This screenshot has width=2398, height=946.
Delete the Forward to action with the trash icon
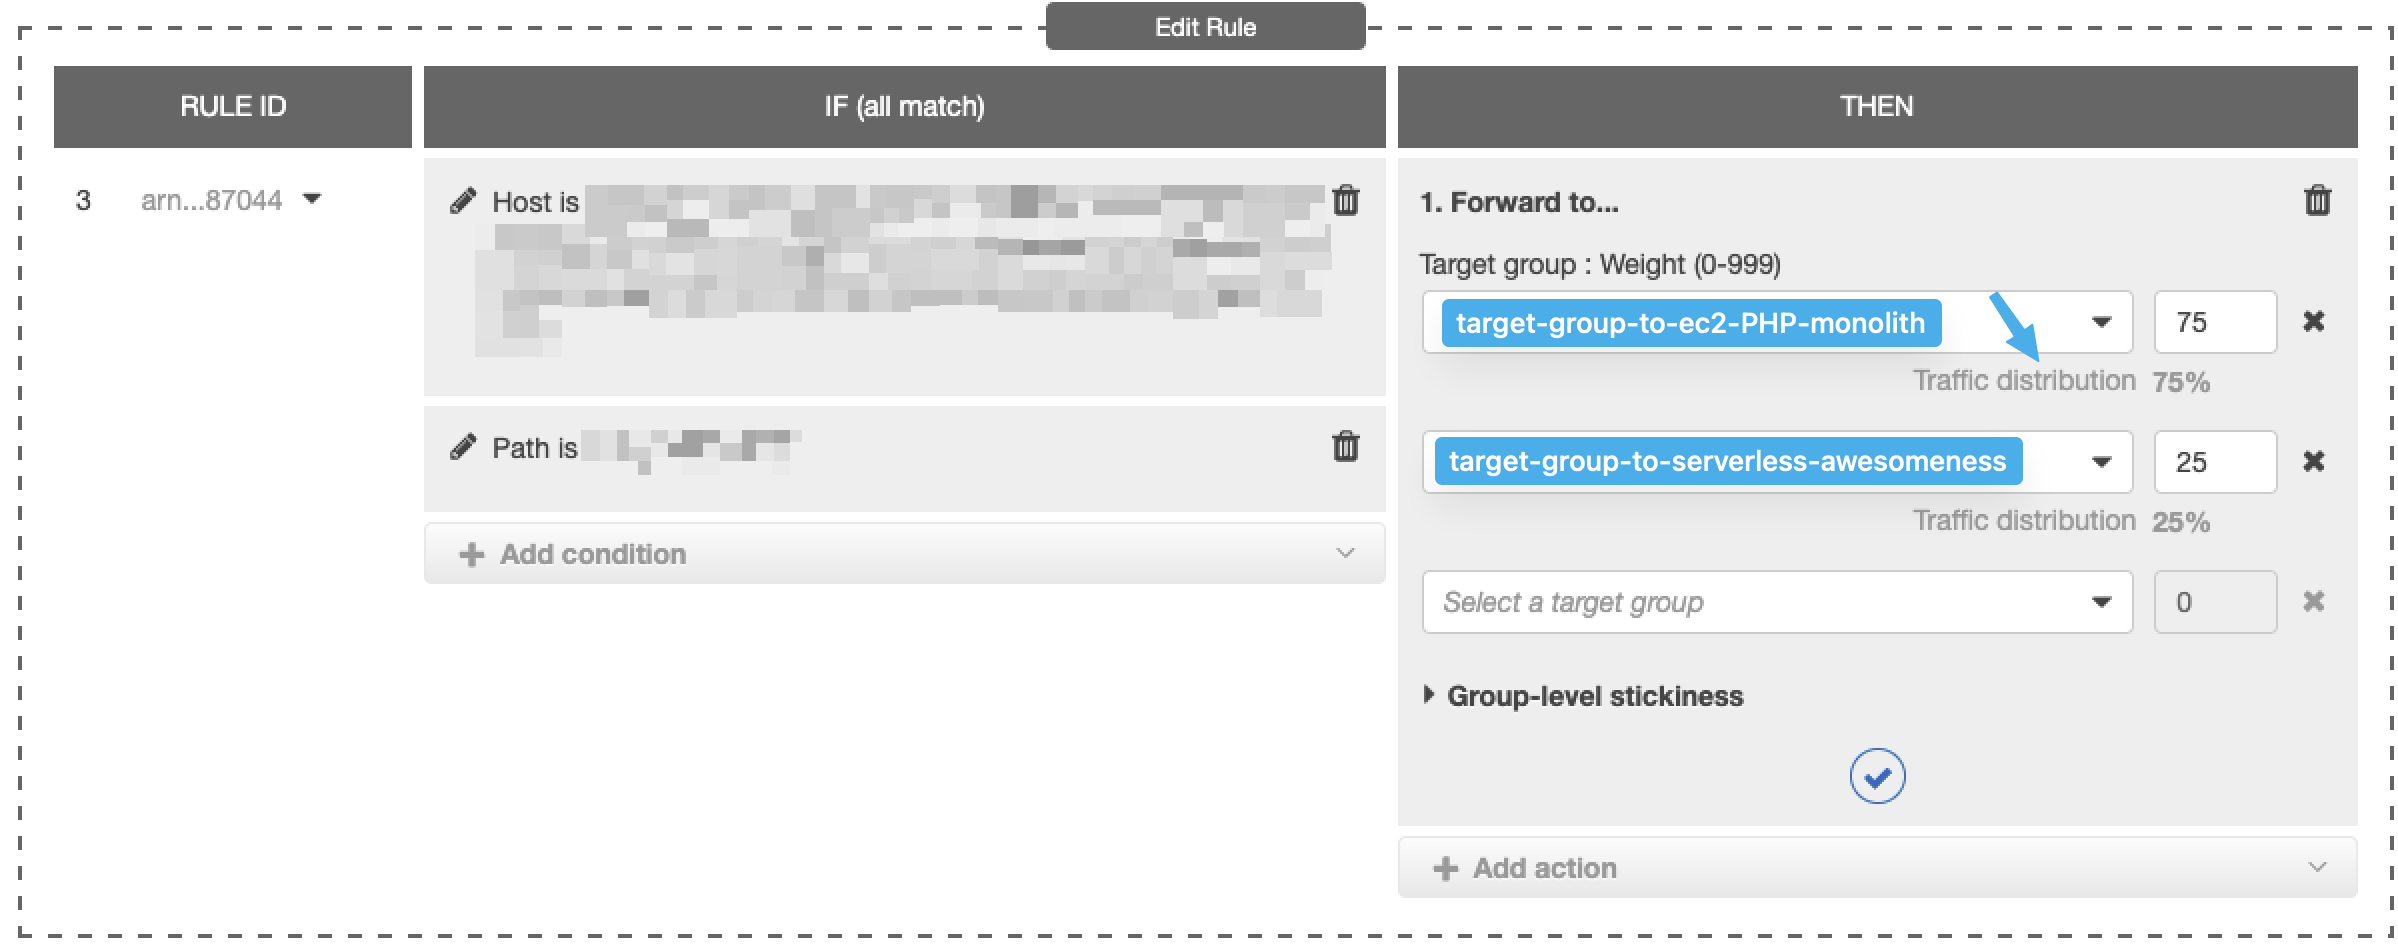coord(2318,200)
